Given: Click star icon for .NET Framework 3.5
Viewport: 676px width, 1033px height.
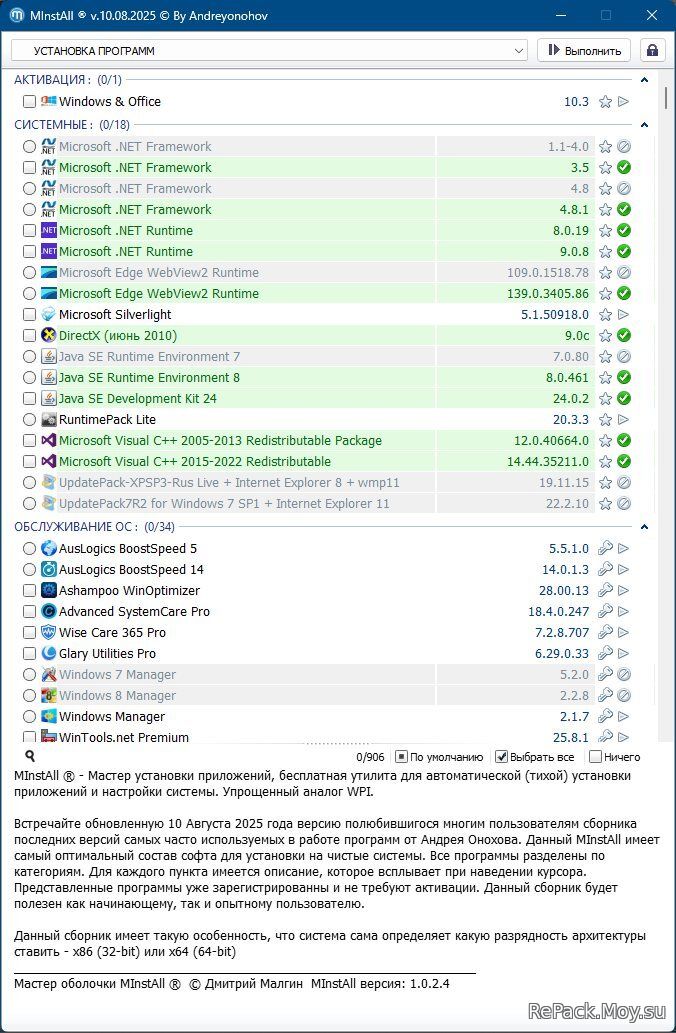Looking at the screenshot, I should click(x=605, y=167).
